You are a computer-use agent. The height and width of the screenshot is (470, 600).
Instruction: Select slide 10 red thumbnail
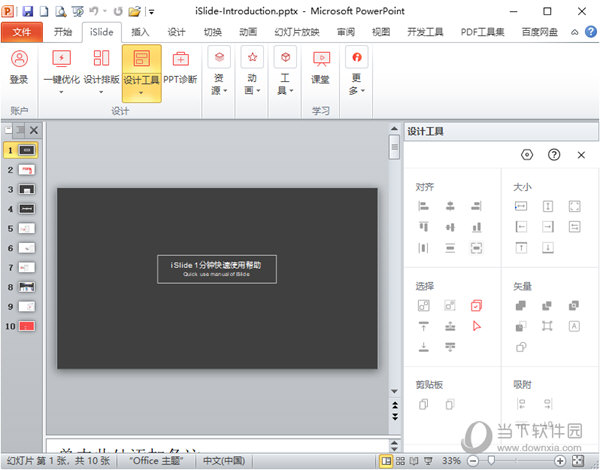(27, 326)
